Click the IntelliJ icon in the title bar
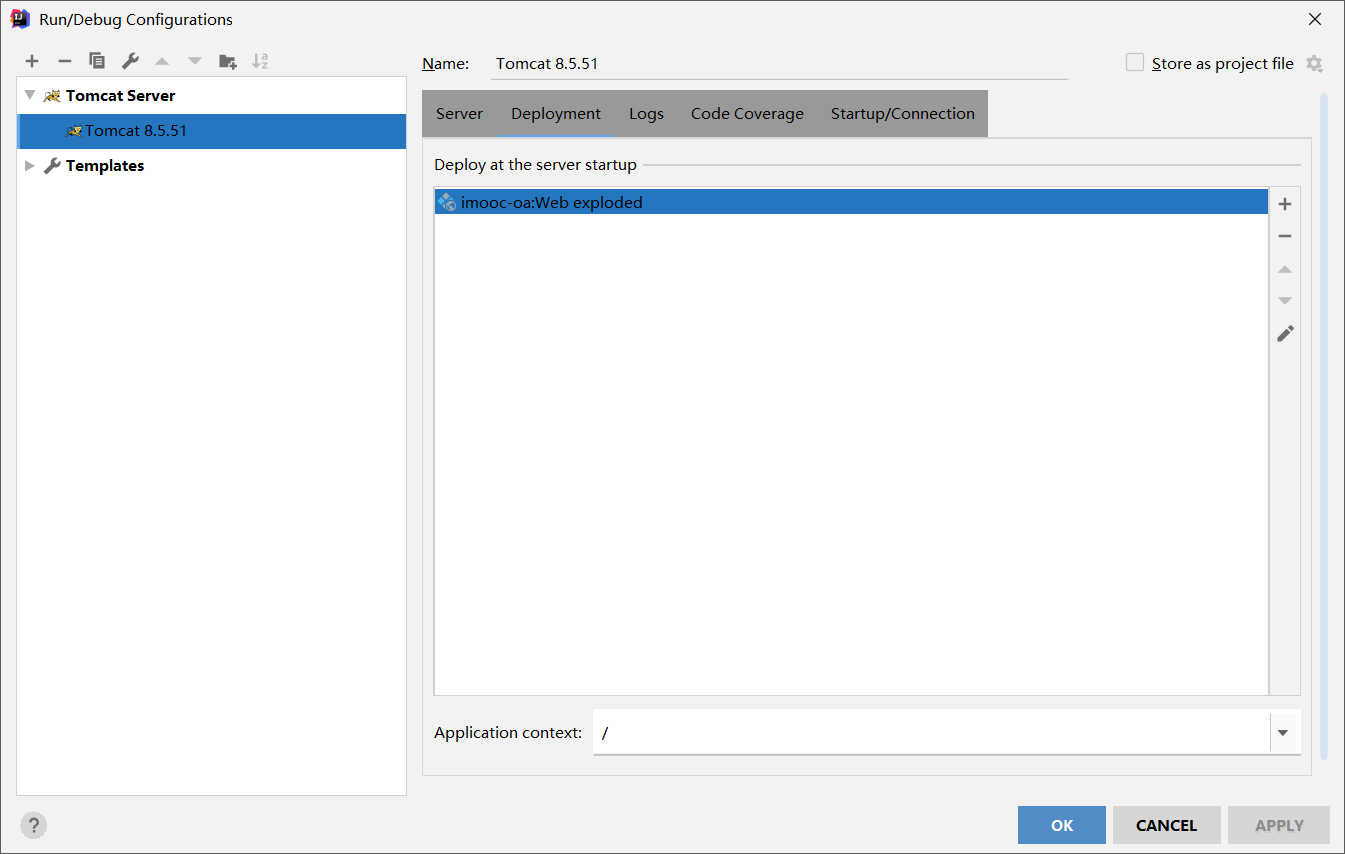This screenshot has width=1345, height=854. pos(20,19)
